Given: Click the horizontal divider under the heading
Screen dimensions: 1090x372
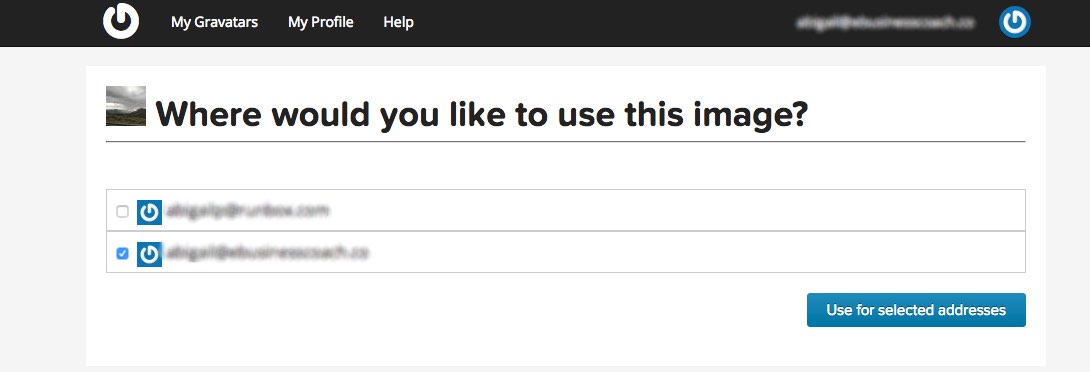Looking at the screenshot, I should click(565, 141).
